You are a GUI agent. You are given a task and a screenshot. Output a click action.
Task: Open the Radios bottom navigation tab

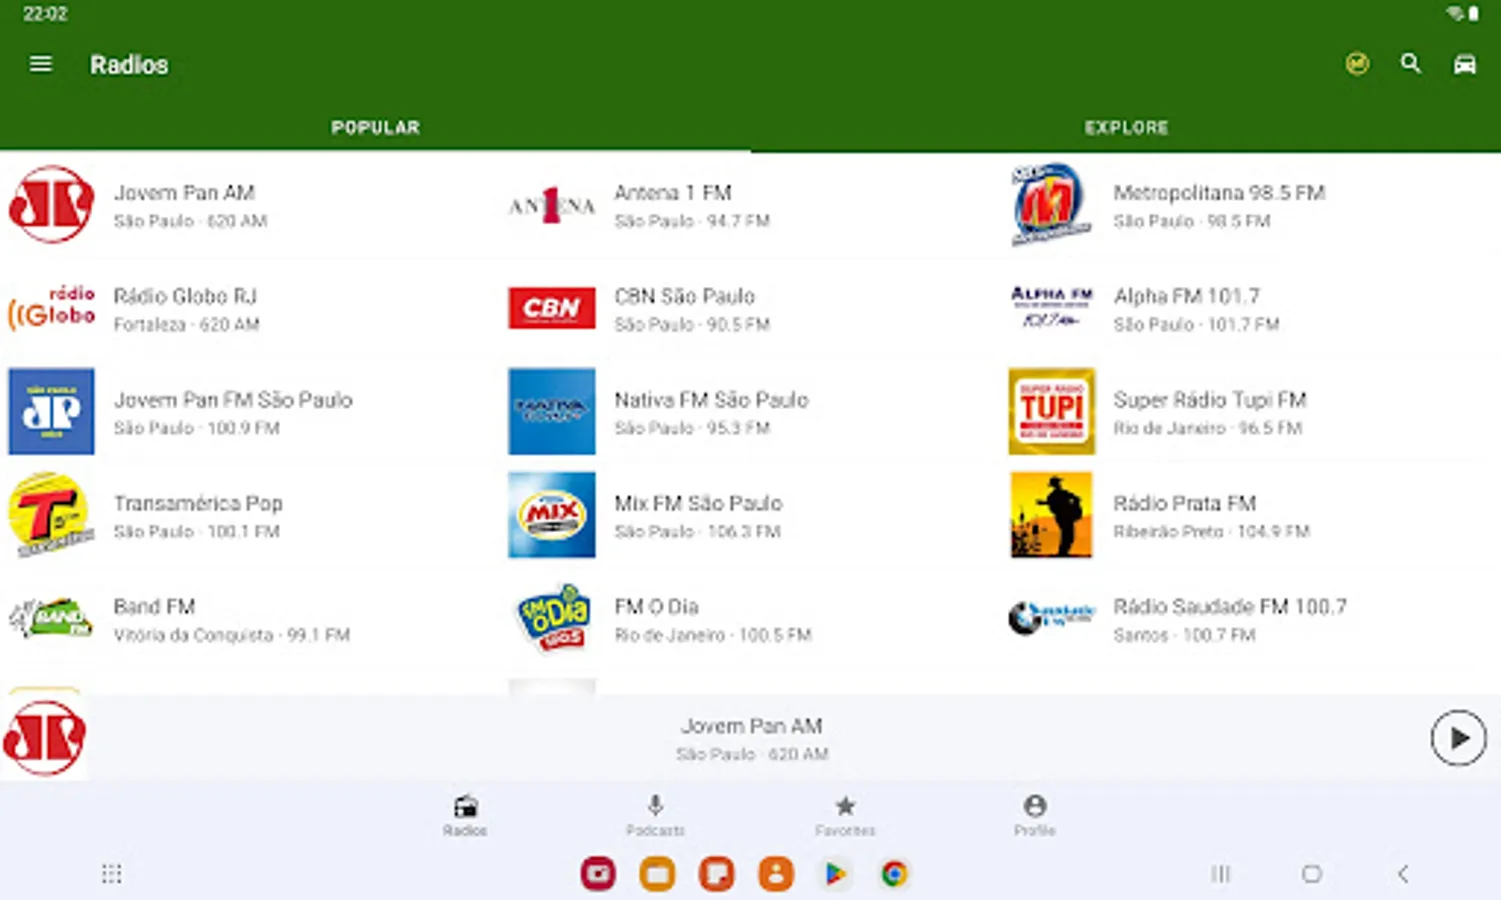465,815
